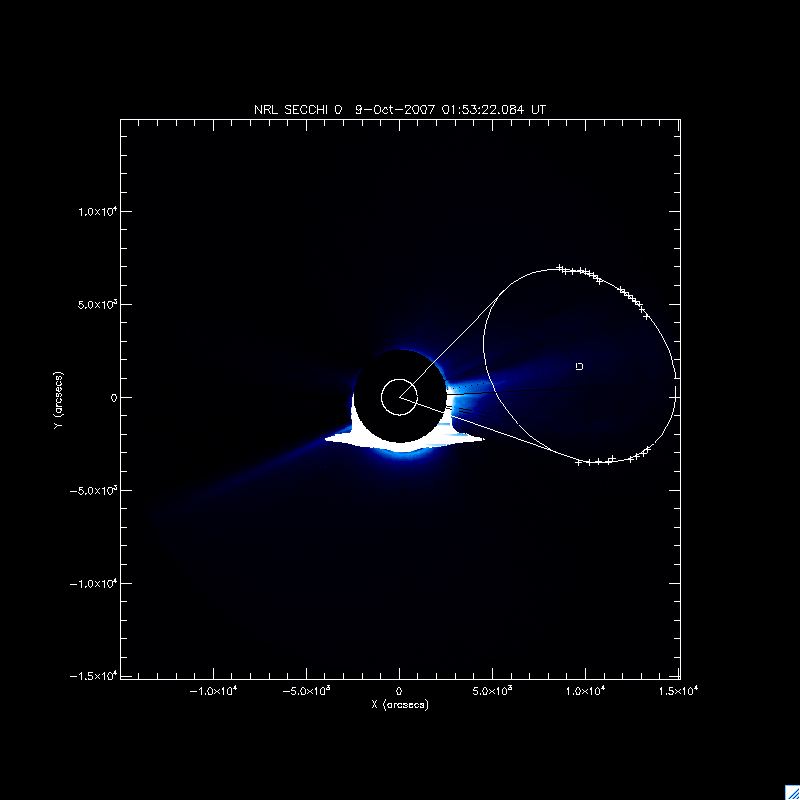Screen dimensions: 800x800
Task: Select the leftmost cross marker on the ellipse's lower arc
Action: tap(579, 461)
